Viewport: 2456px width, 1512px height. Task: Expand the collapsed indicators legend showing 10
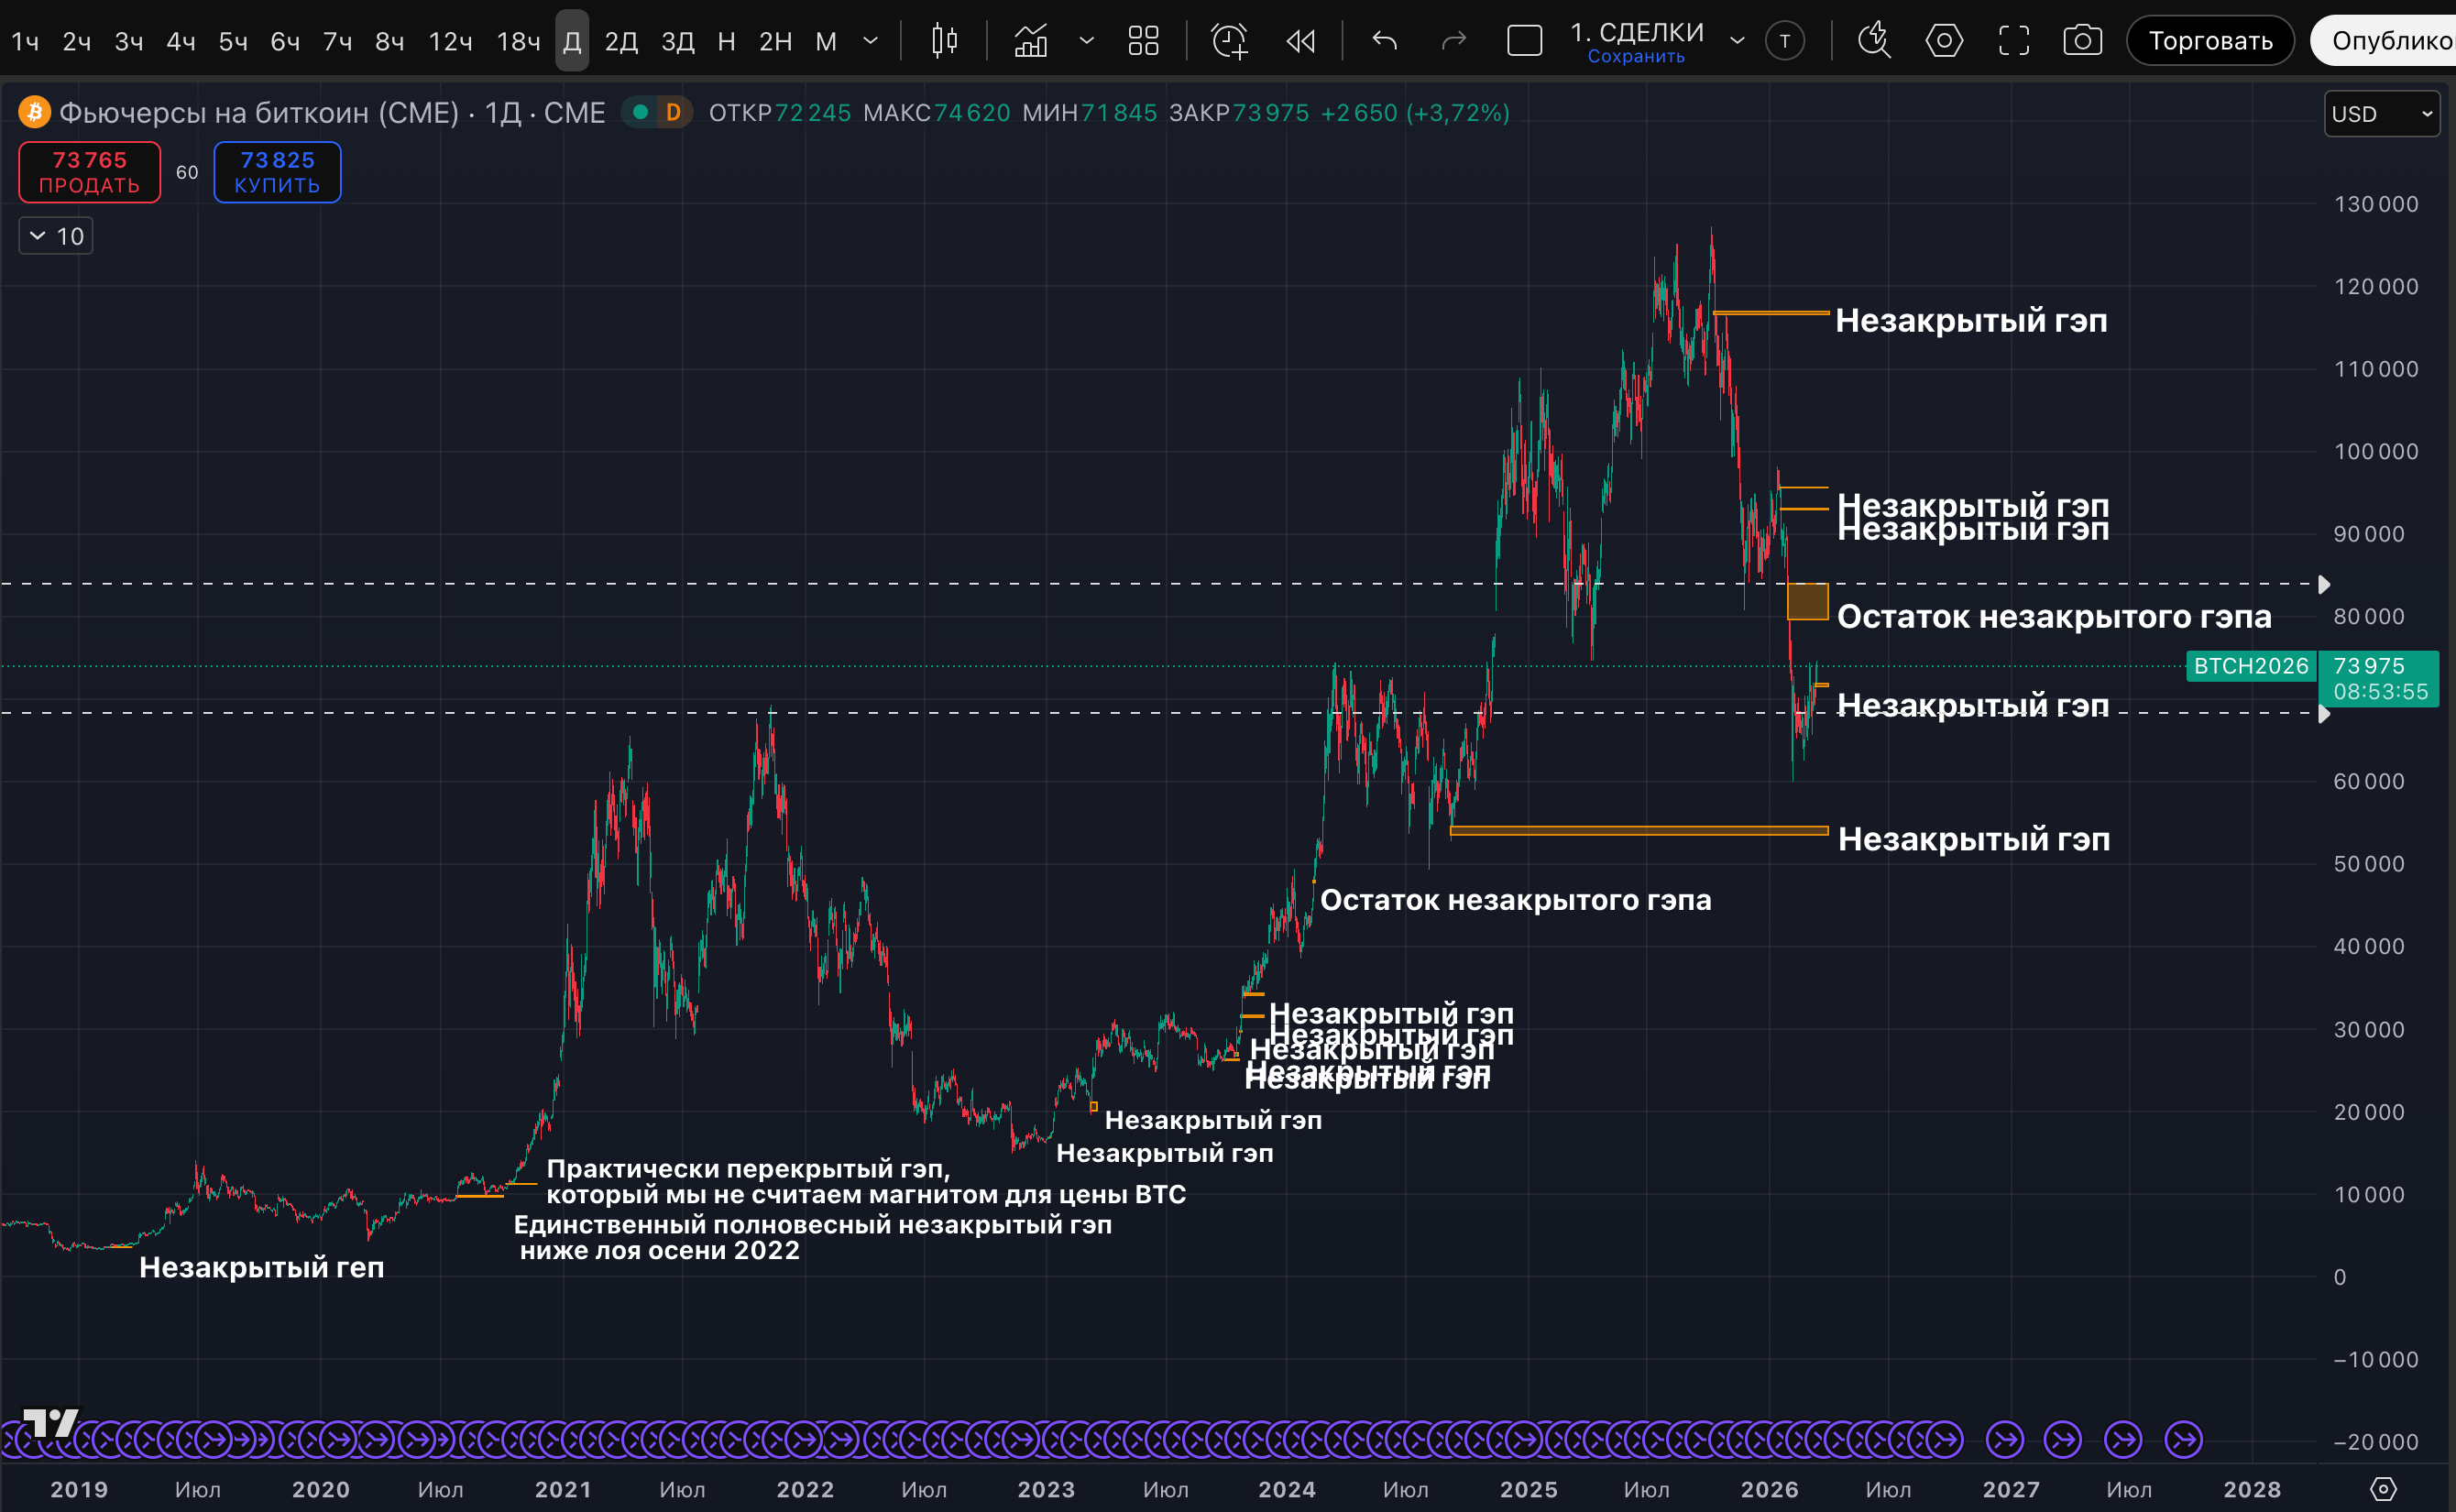[x=56, y=236]
